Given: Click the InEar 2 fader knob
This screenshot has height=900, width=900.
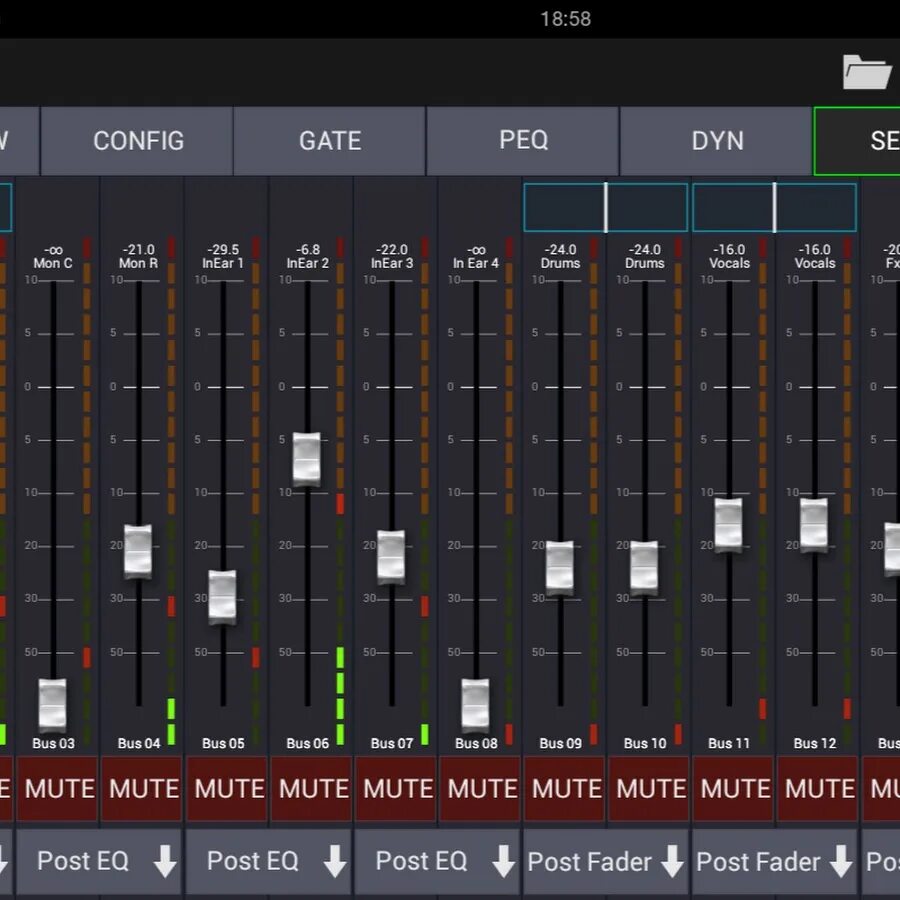Looking at the screenshot, I should (307, 459).
